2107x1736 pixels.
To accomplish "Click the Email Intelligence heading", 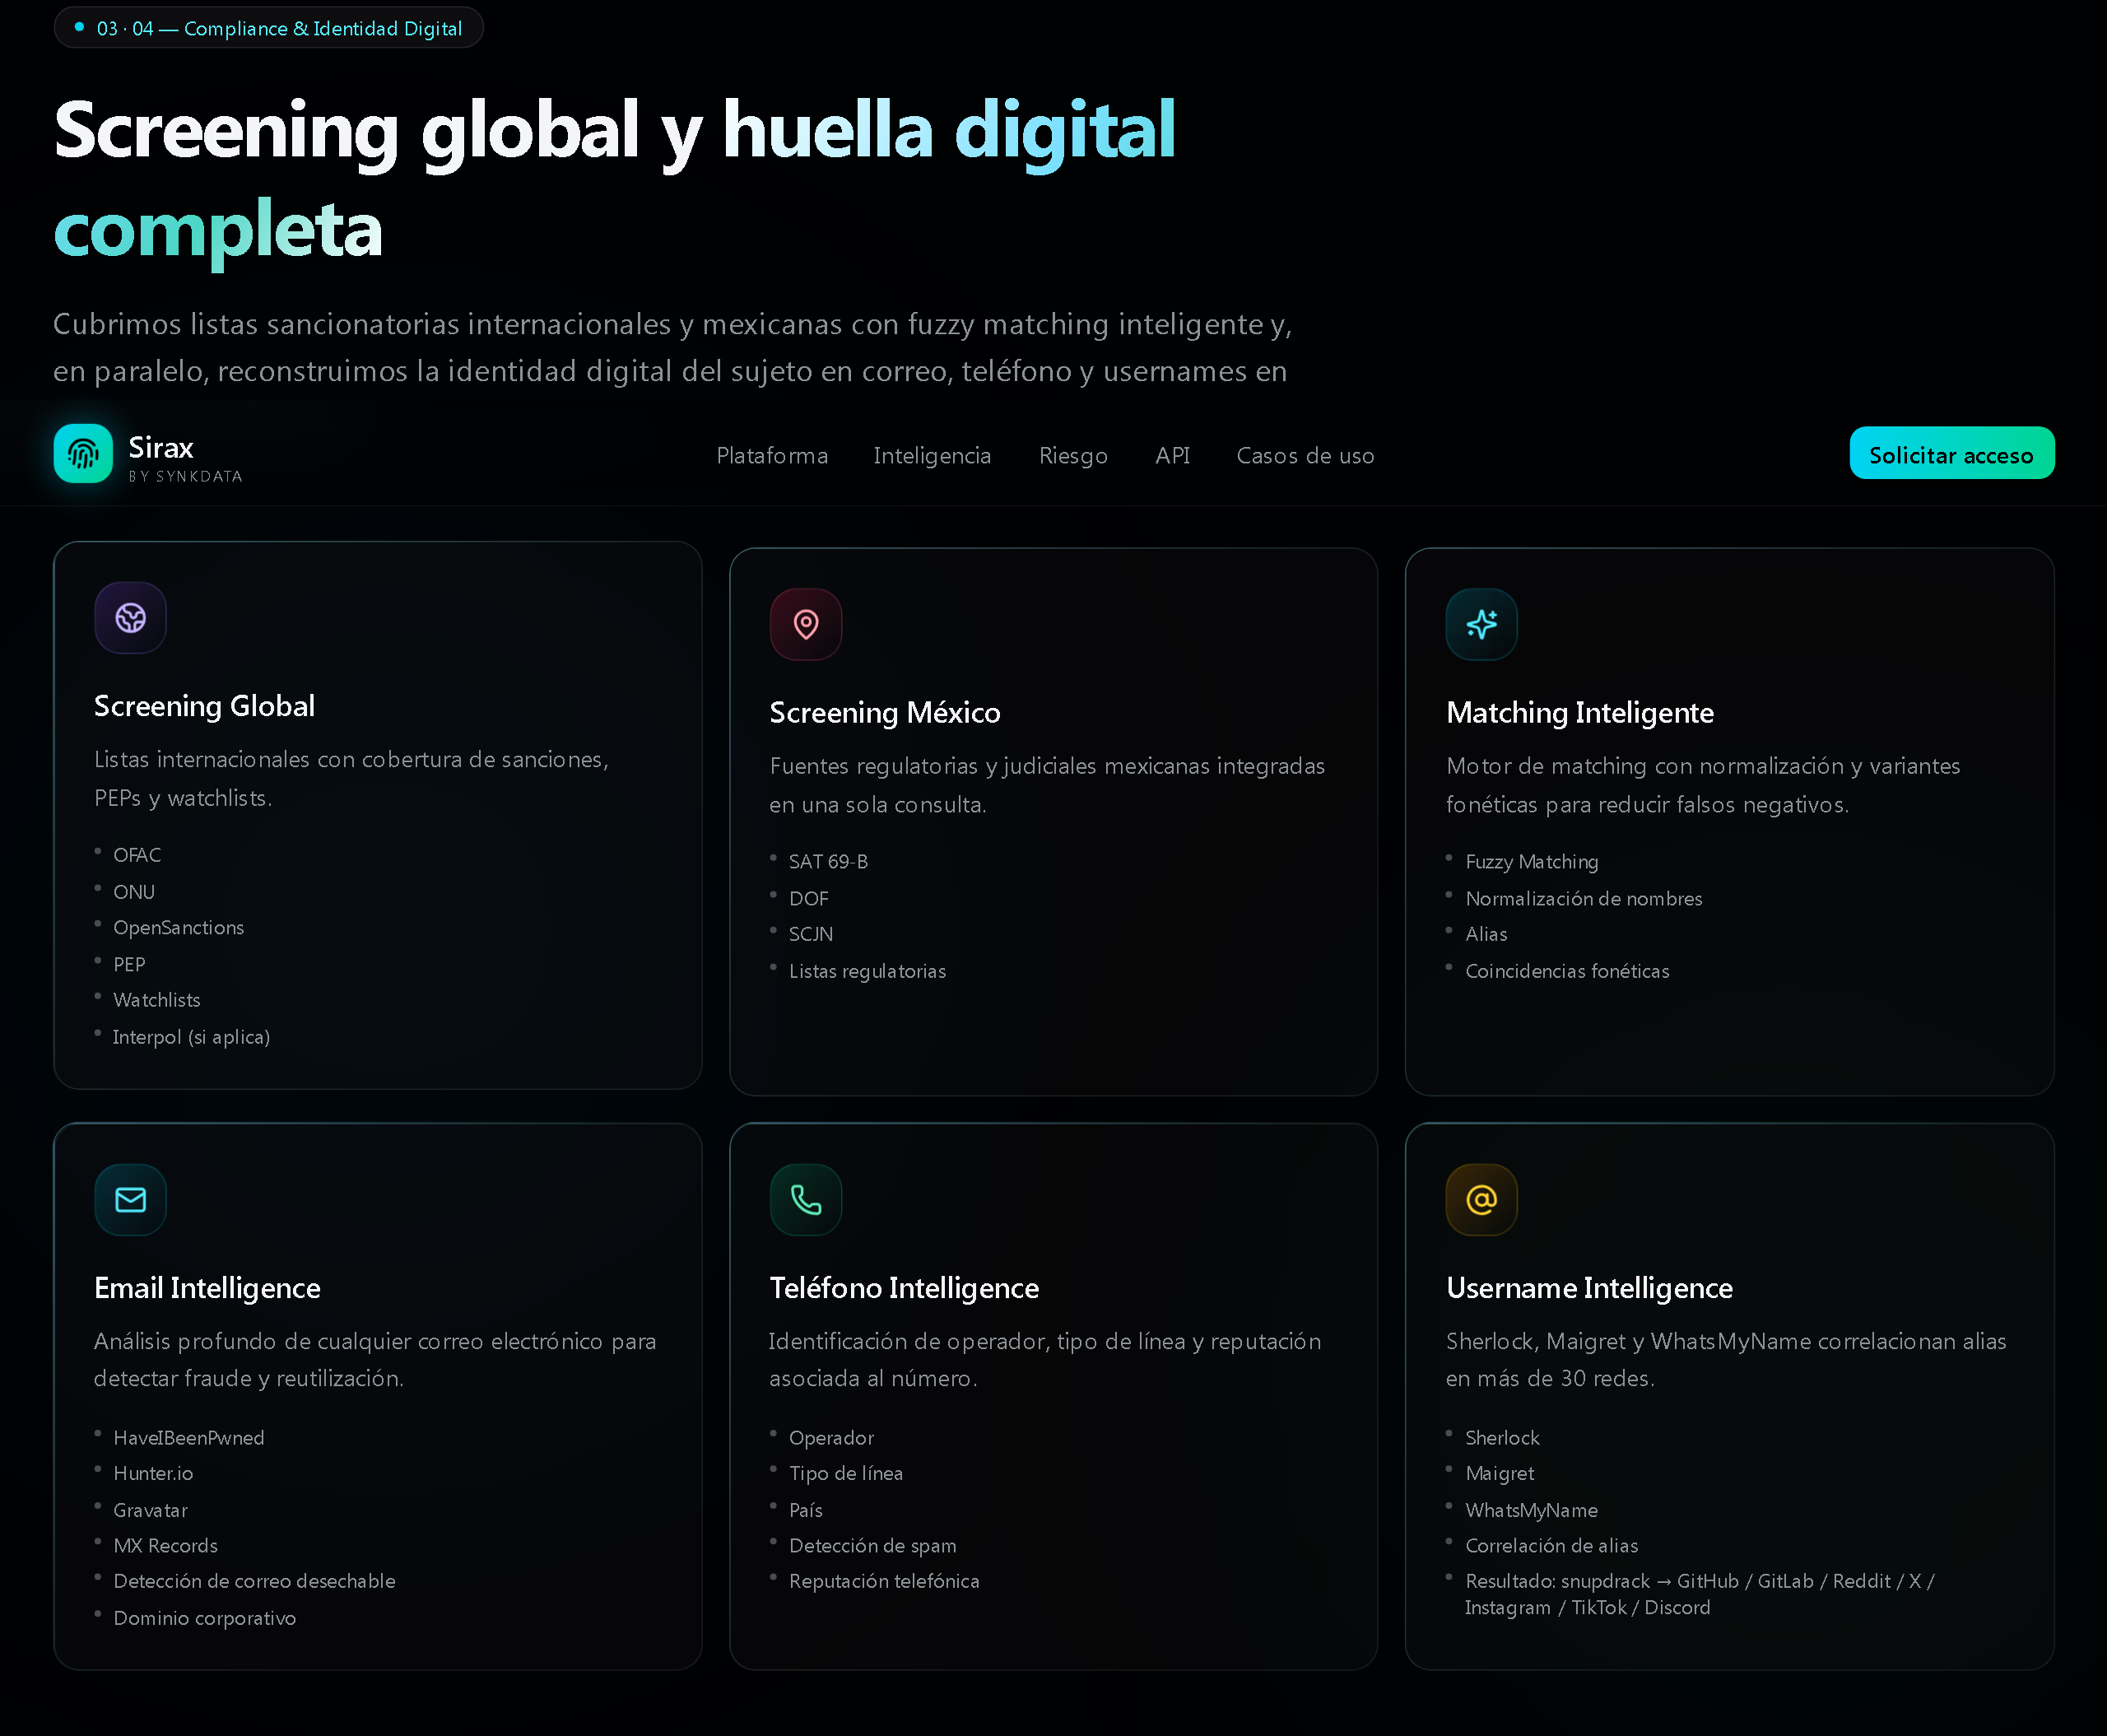I will [x=207, y=1288].
